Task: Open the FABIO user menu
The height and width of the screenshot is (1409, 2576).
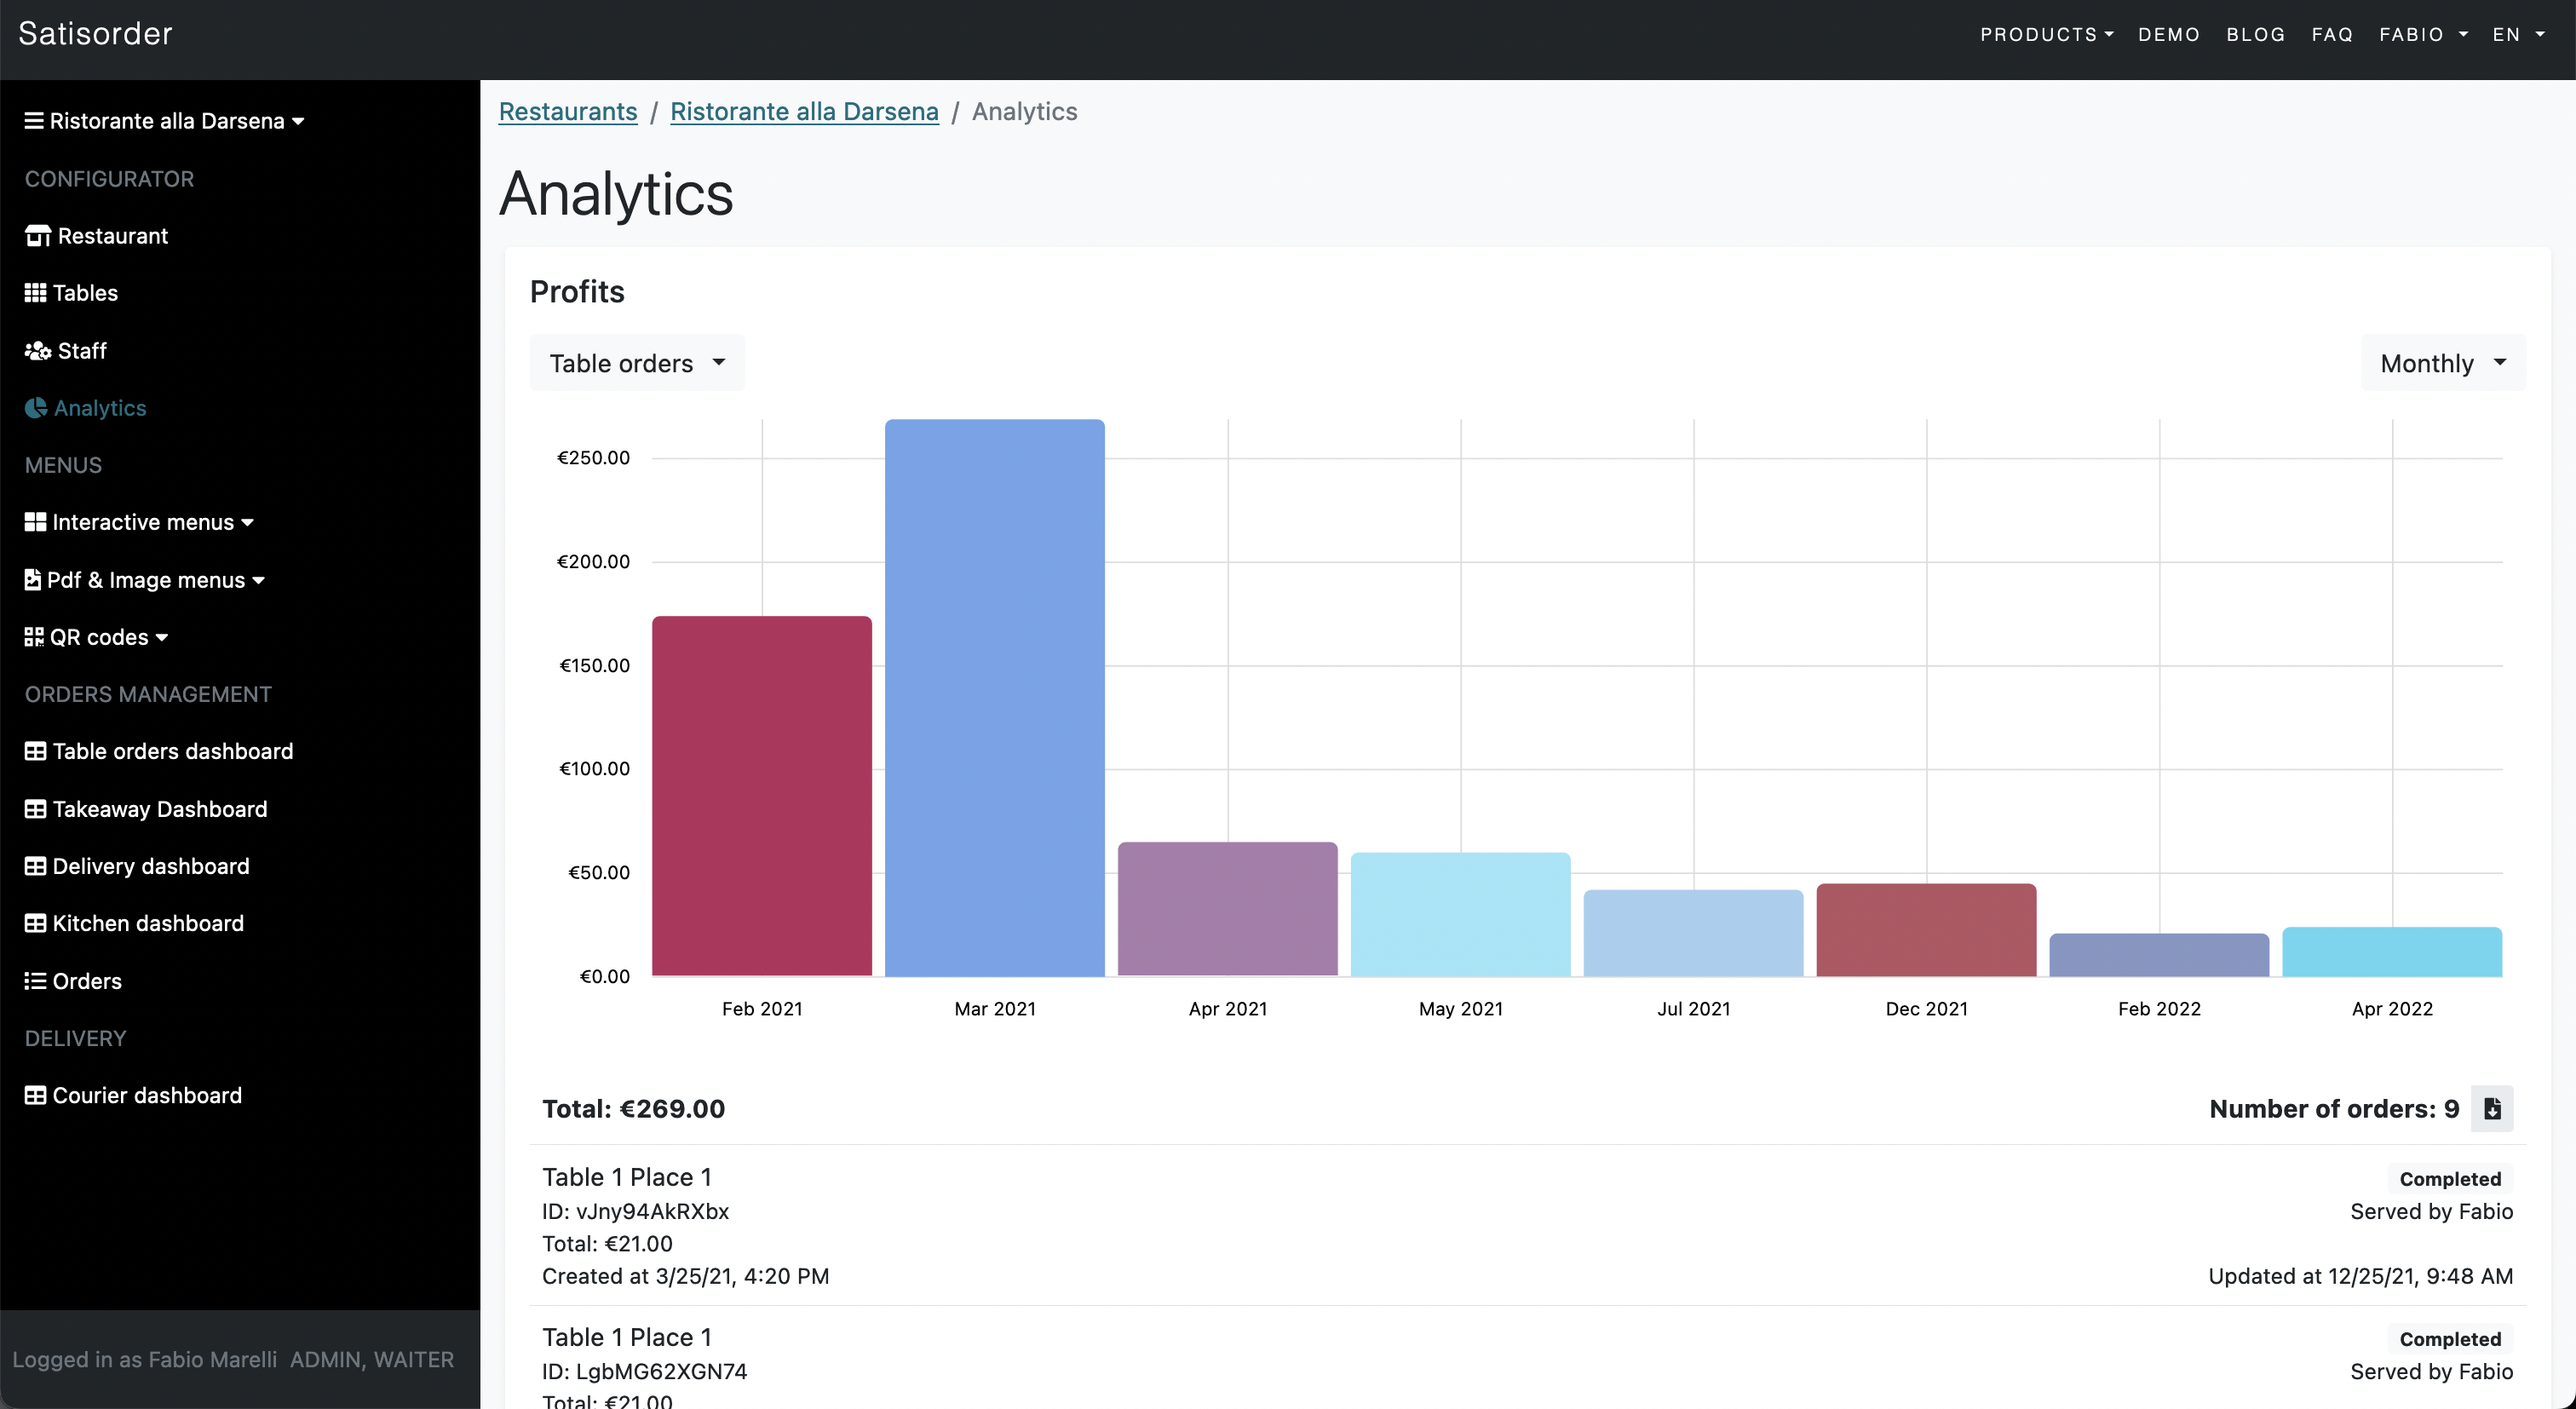Action: (x=2425, y=33)
